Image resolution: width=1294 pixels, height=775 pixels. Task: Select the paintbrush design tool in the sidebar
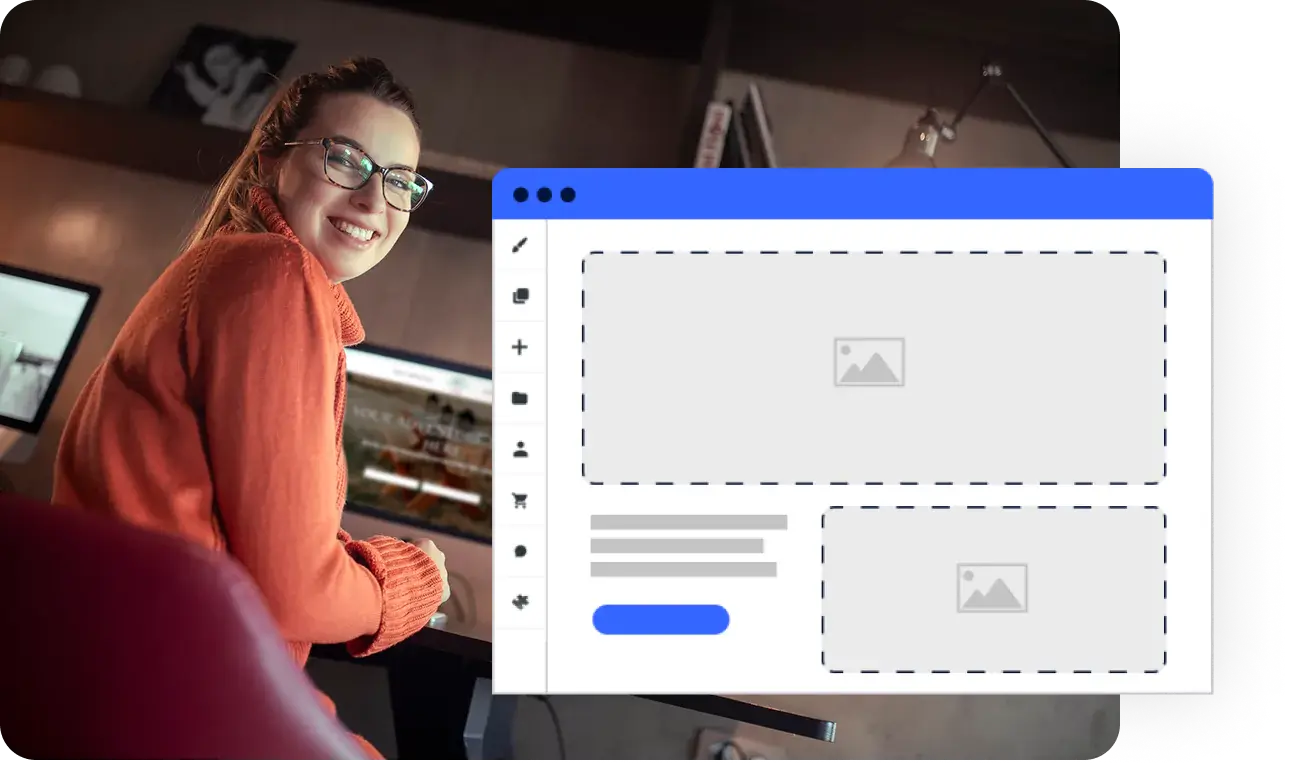click(x=520, y=245)
